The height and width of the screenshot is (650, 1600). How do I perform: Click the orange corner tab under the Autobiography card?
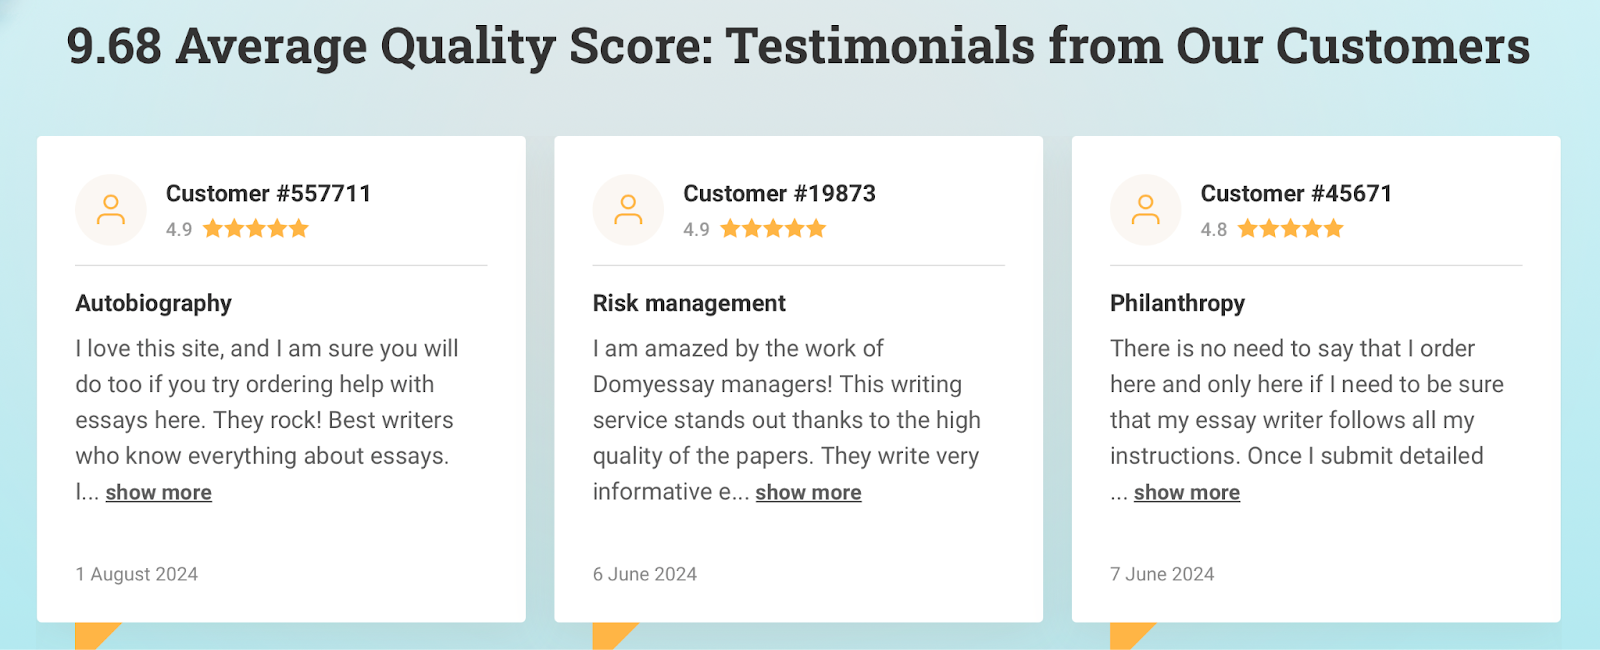tap(97, 636)
